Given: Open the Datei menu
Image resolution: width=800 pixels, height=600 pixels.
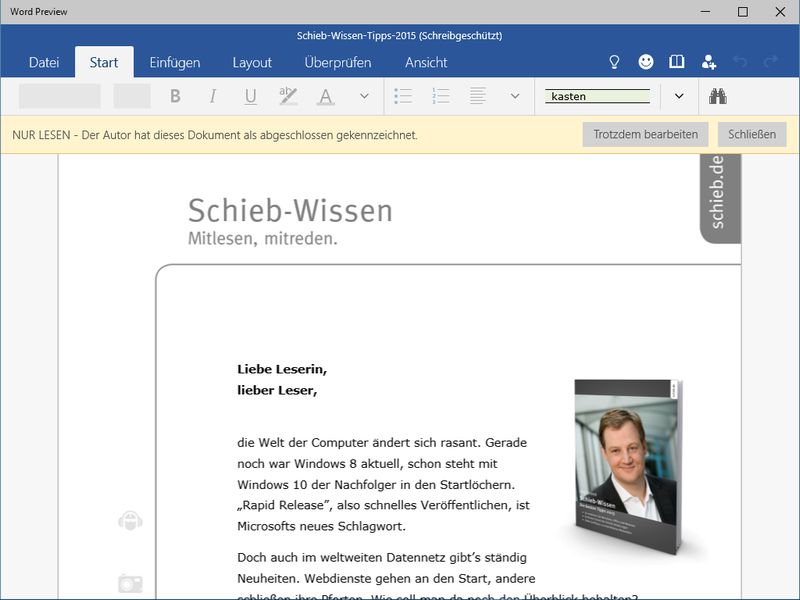Looking at the screenshot, I should [x=44, y=62].
